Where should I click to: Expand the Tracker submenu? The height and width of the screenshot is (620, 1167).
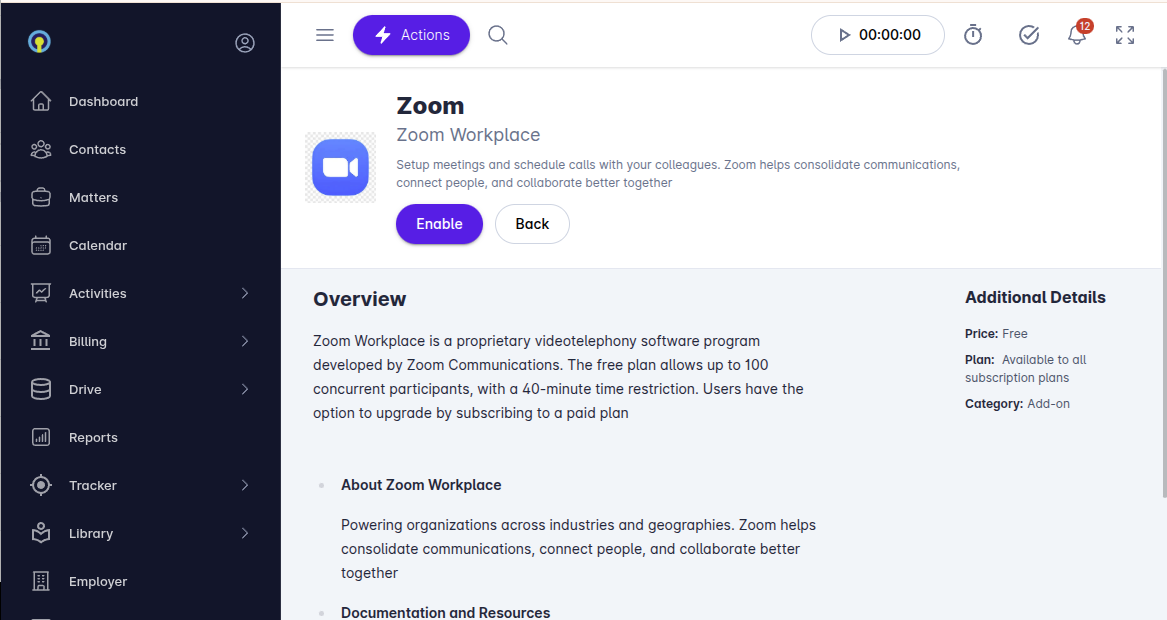tap(245, 485)
